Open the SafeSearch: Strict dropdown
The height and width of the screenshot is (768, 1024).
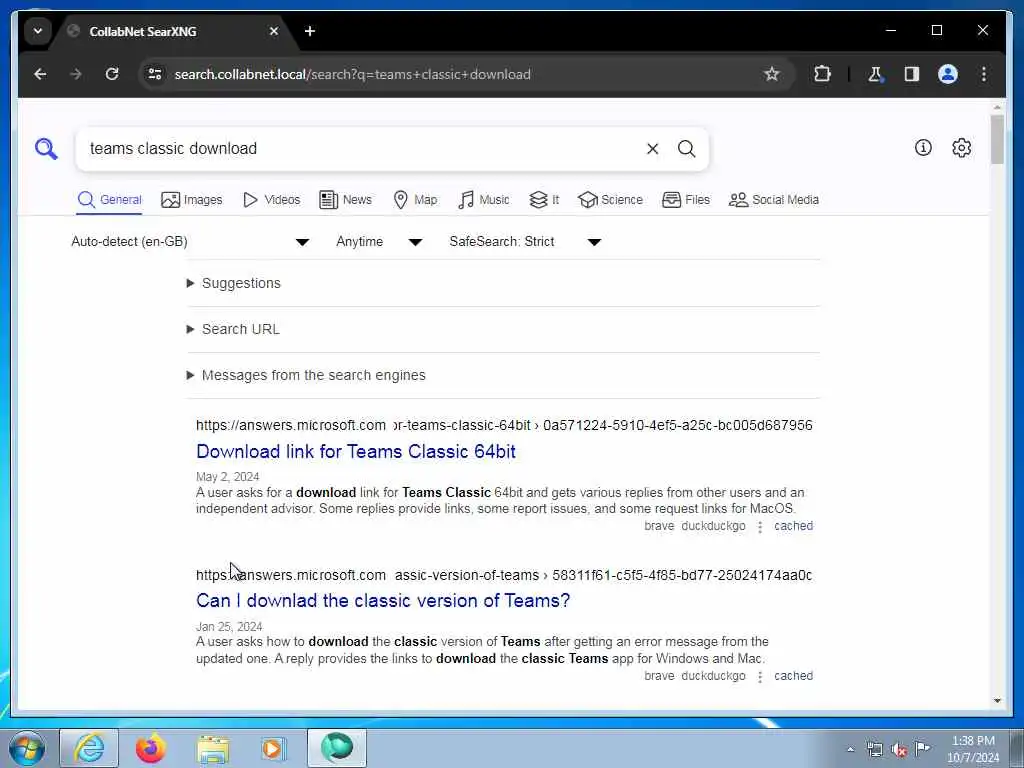coord(525,242)
